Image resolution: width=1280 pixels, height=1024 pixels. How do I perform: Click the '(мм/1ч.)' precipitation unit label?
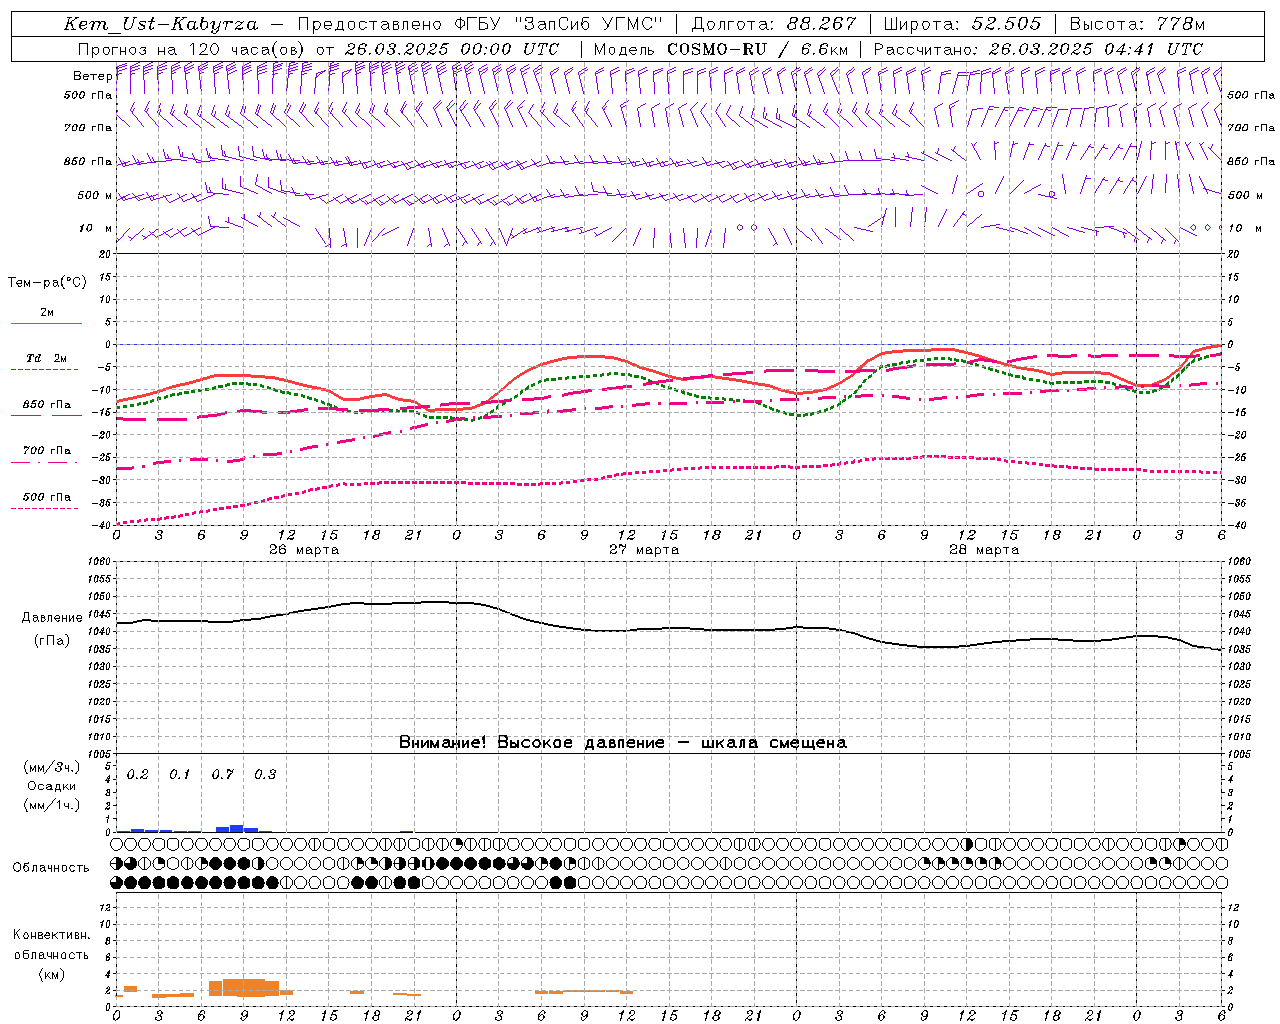pos(52,805)
